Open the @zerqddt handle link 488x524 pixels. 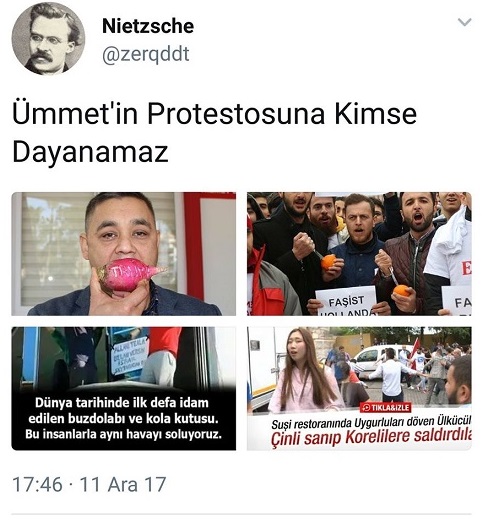tap(145, 54)
